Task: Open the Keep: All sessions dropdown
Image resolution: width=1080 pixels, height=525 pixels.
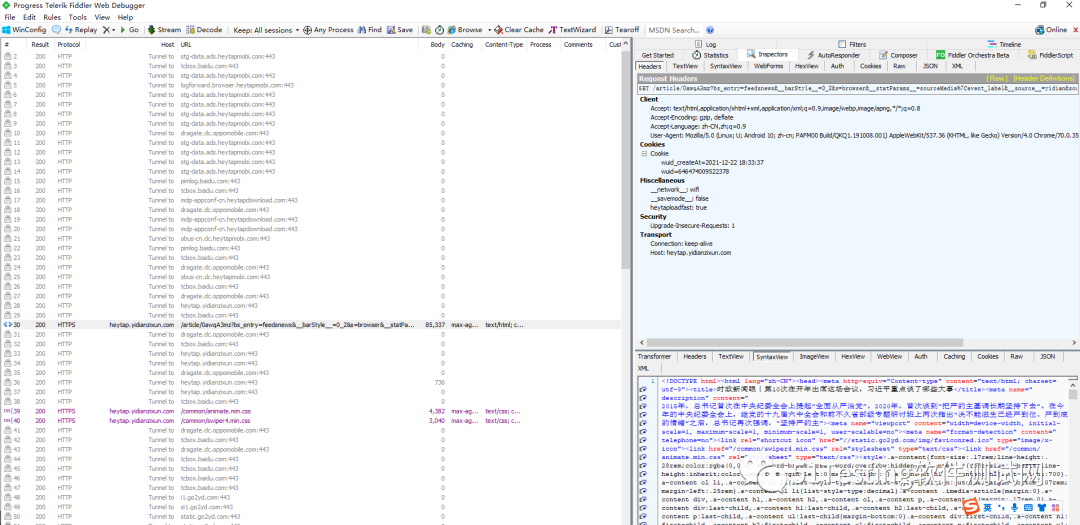Action: (265, 30)
